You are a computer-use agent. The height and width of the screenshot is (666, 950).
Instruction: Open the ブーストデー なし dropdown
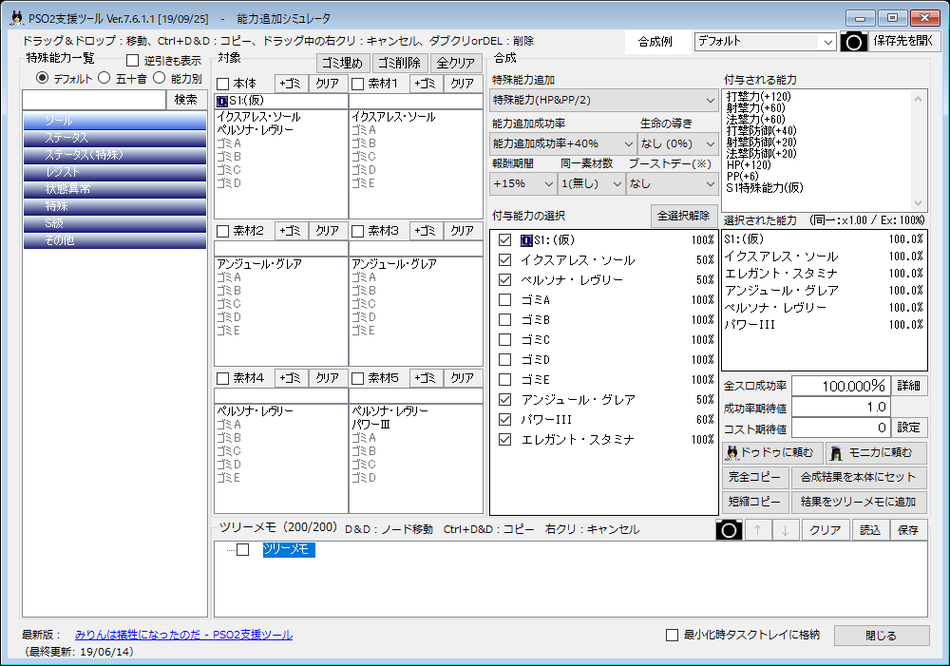point(672,184)
